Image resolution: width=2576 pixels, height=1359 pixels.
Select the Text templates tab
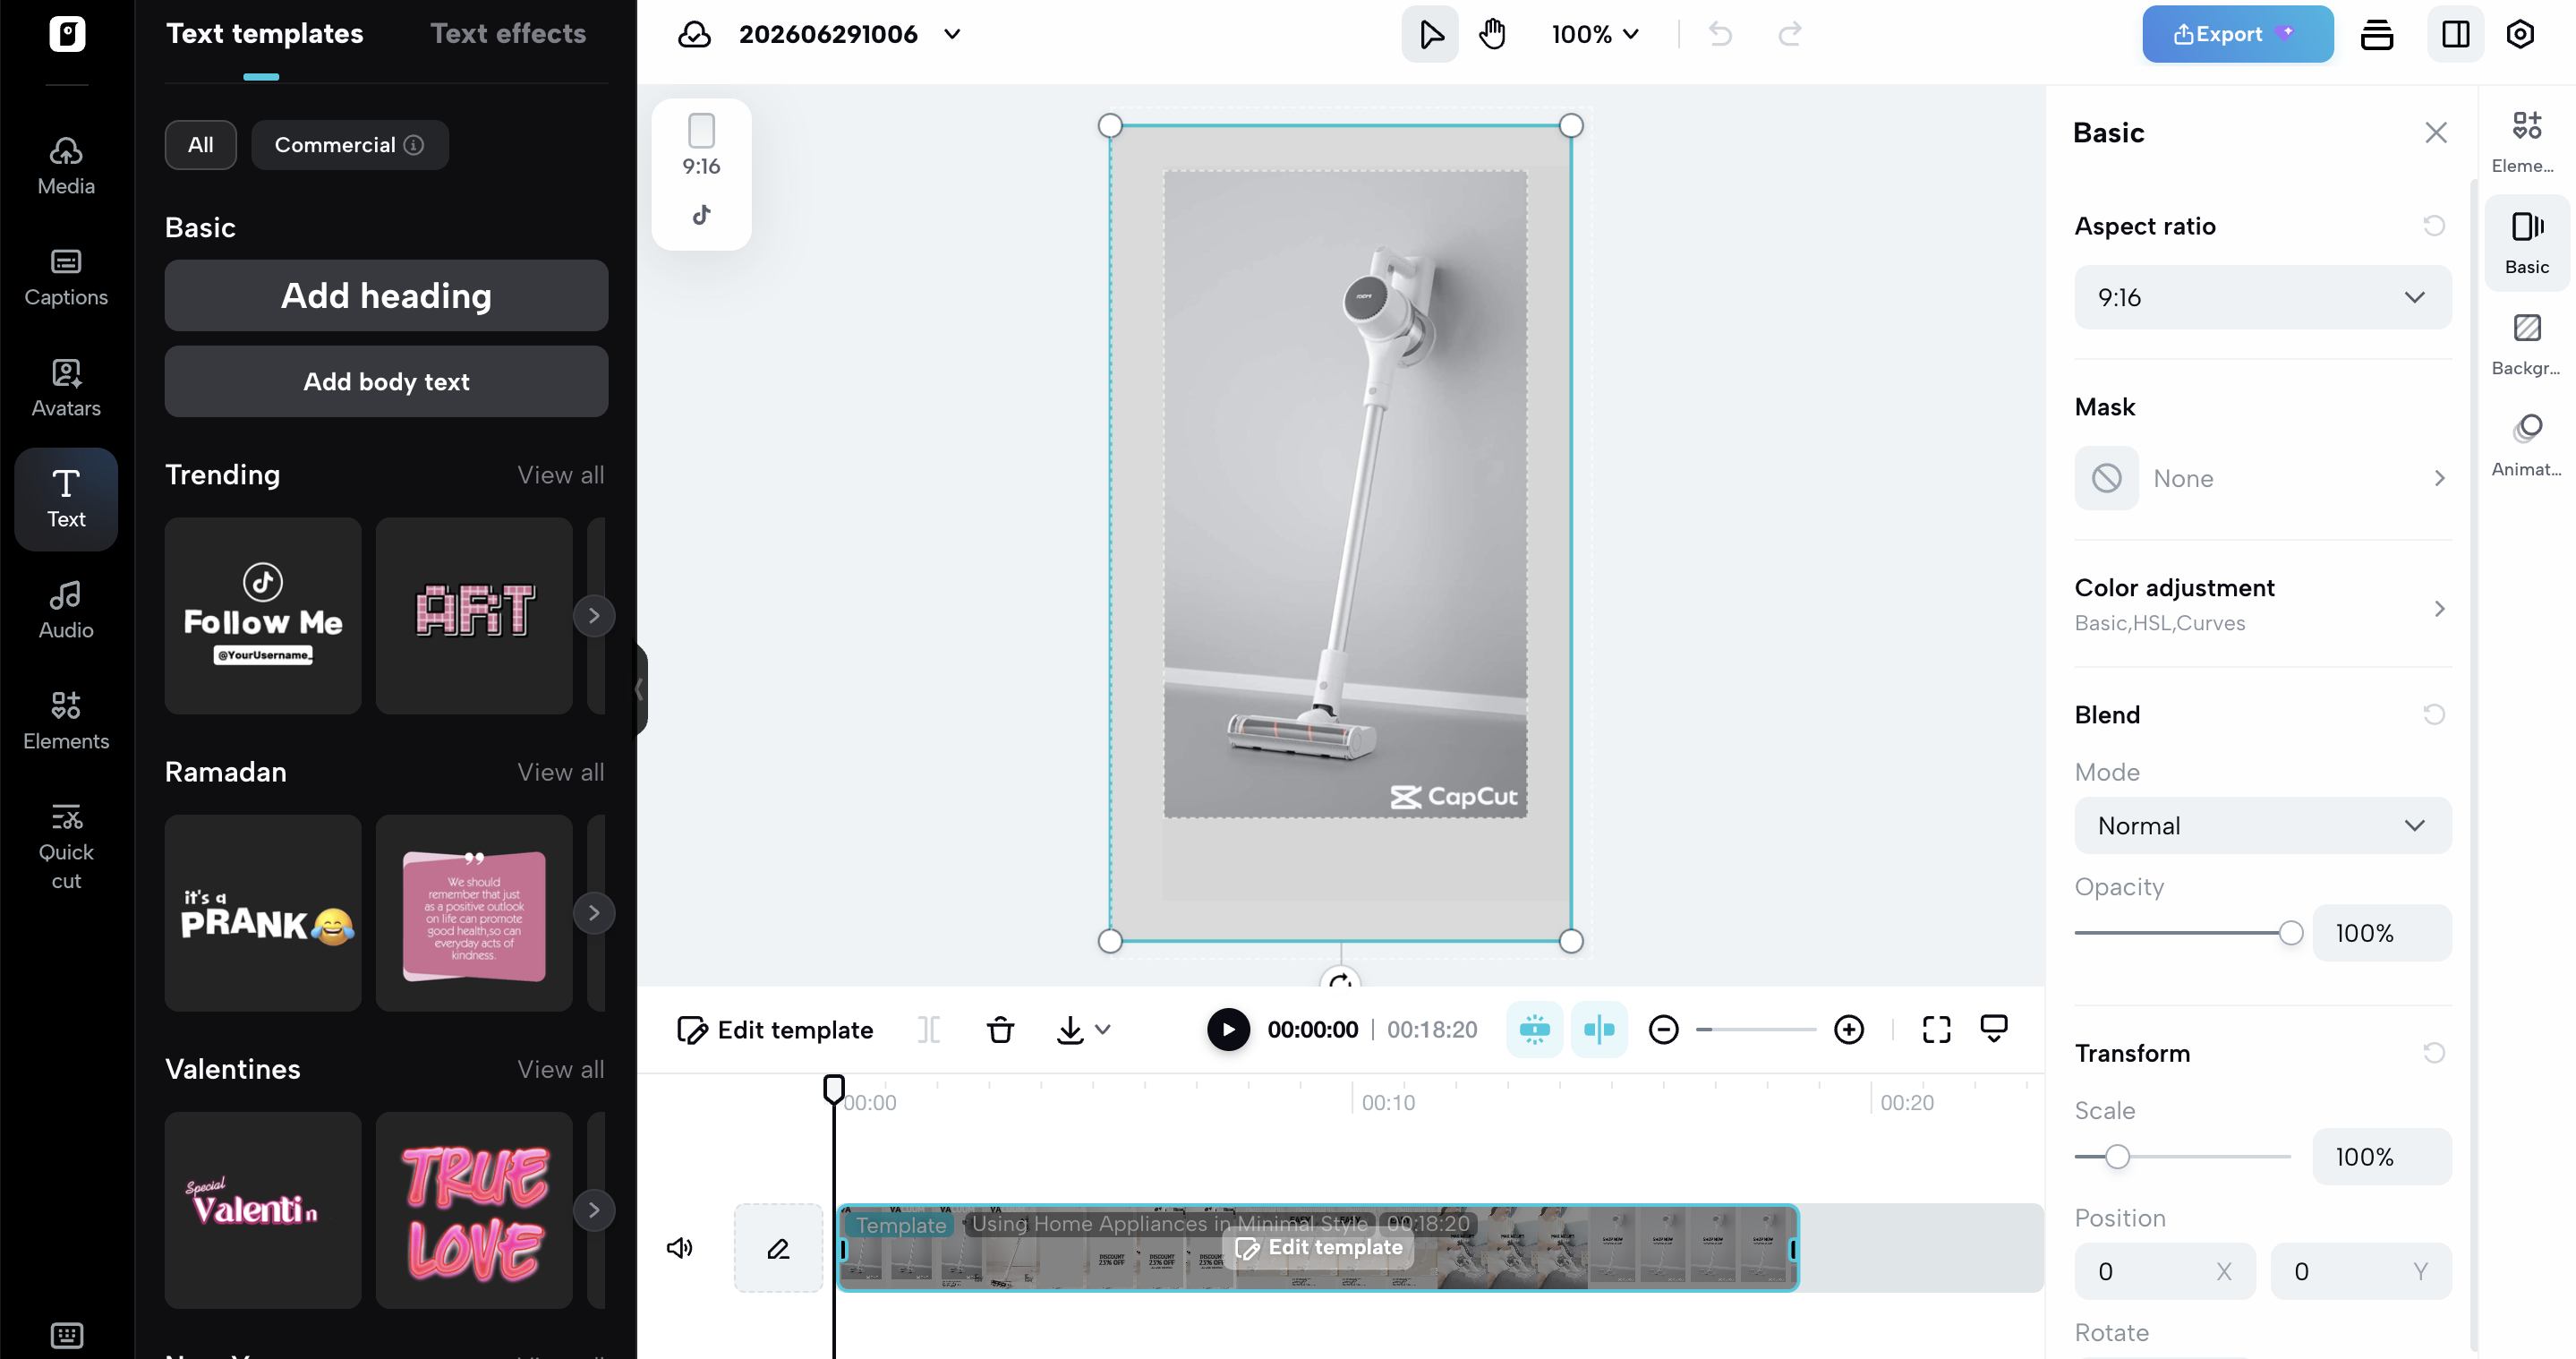pyautogui.click(x=264, y=34)
